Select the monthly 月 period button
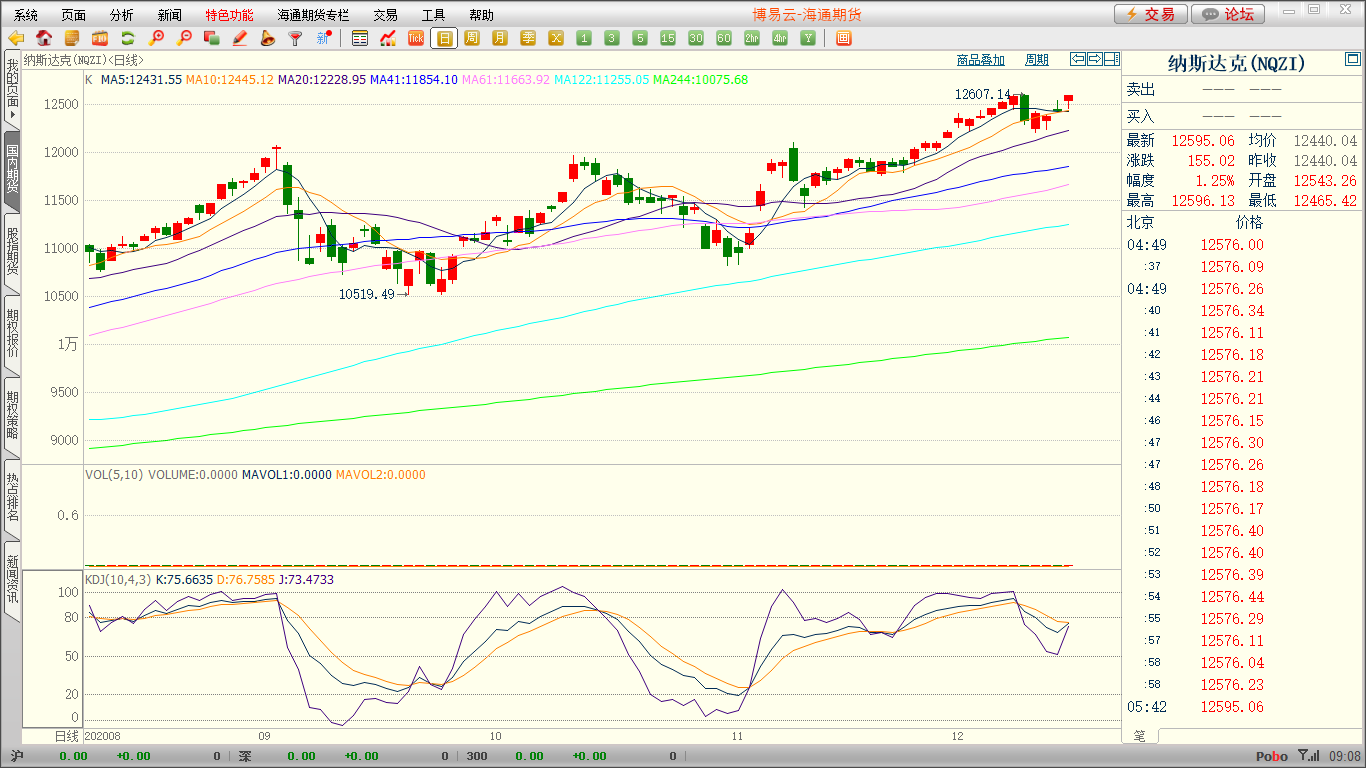Viewport: 1366px width, 768px height. pos(500,38)
